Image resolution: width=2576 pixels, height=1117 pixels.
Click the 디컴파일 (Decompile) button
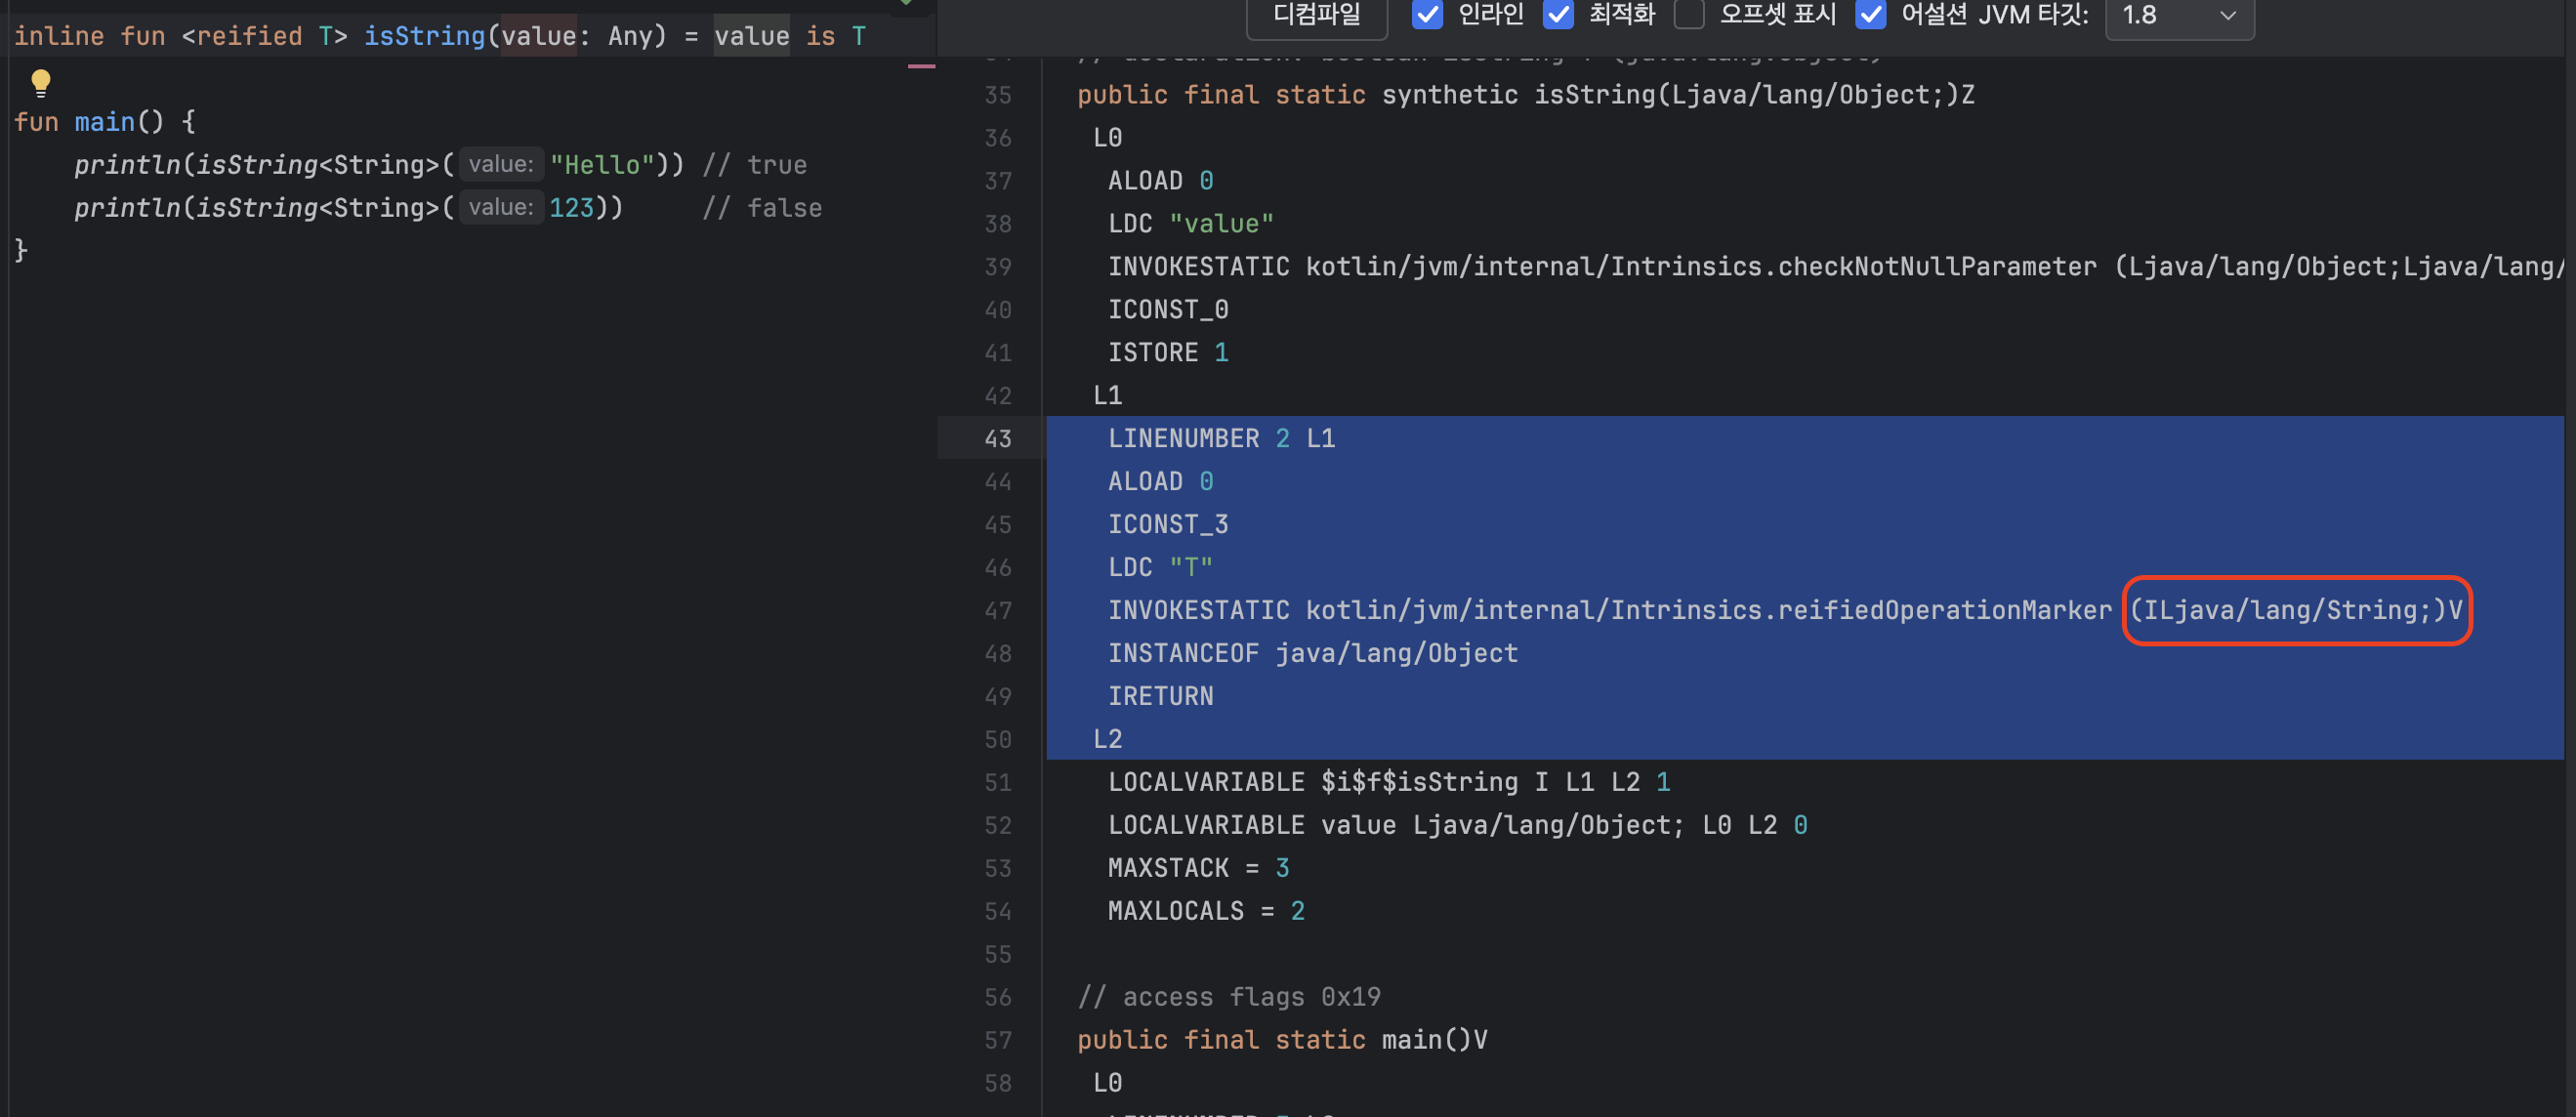1316,15
